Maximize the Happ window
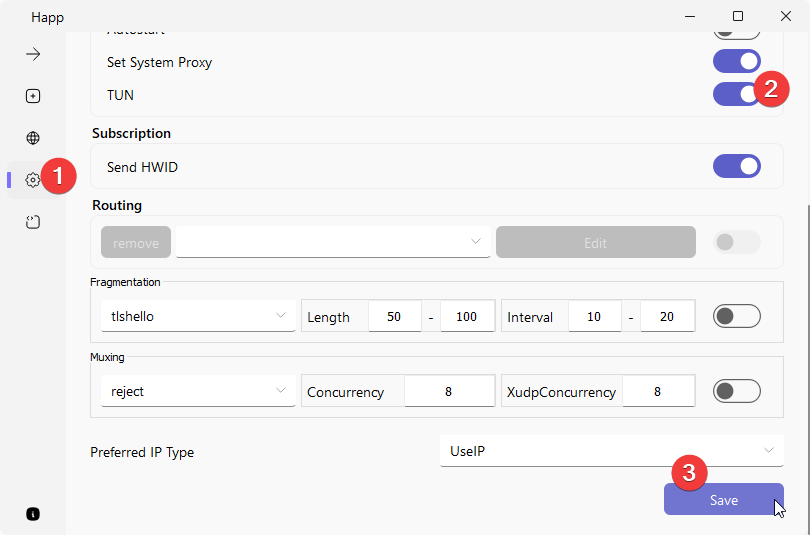Image resolution: width=810 pixels, height=535 pixels. click(x=738, y=16)
